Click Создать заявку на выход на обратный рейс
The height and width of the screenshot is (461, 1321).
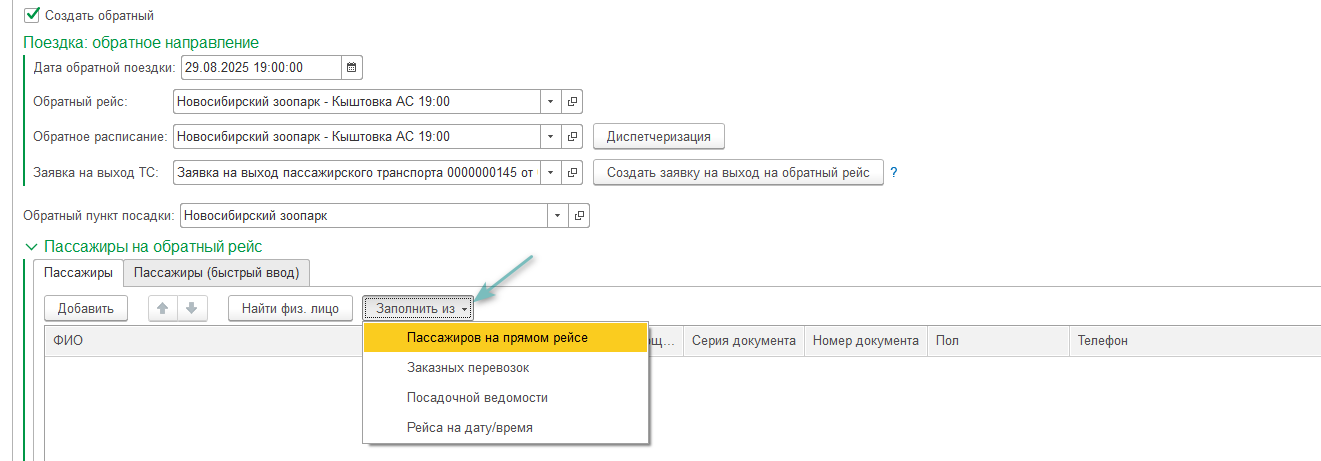tap(738, 173)
